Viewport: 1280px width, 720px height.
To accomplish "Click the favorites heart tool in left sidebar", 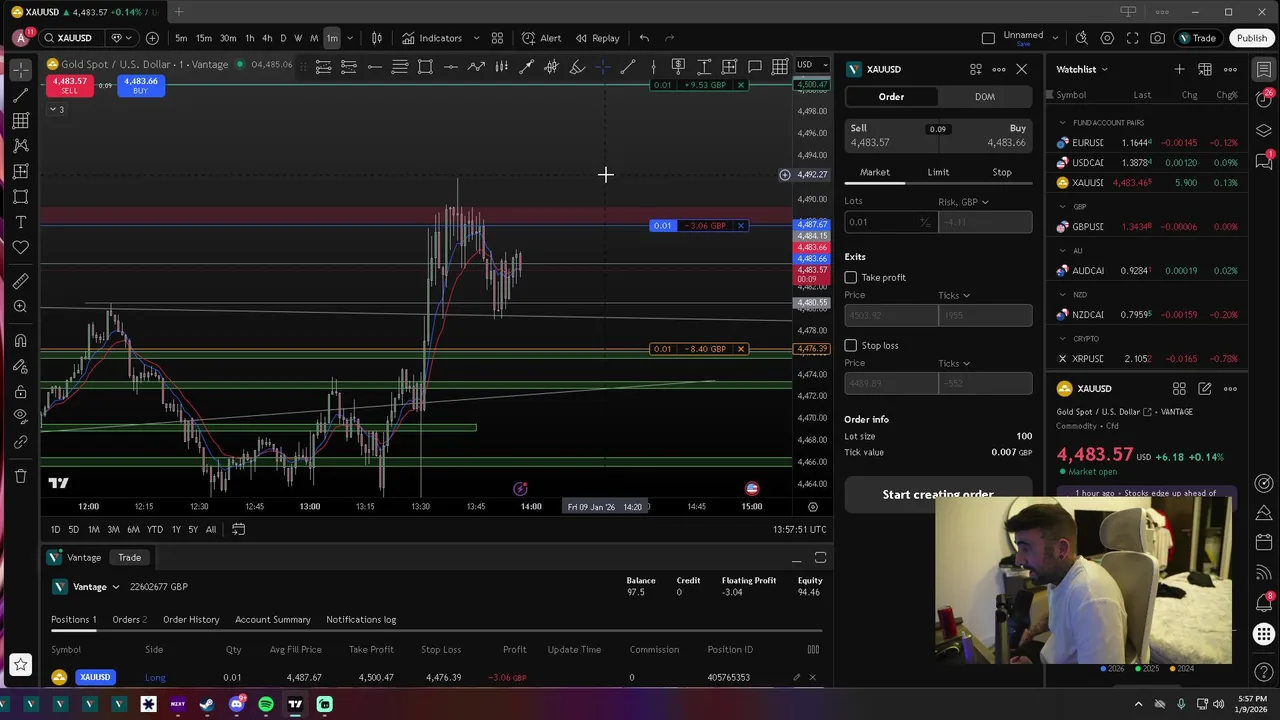I will (20, 247).
